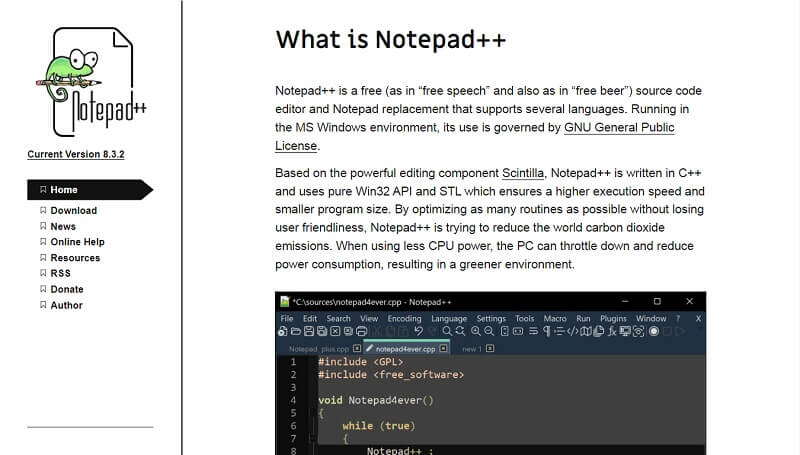Go to the Home page
This screenshot has width=800, height=455.
coord(90,190)
